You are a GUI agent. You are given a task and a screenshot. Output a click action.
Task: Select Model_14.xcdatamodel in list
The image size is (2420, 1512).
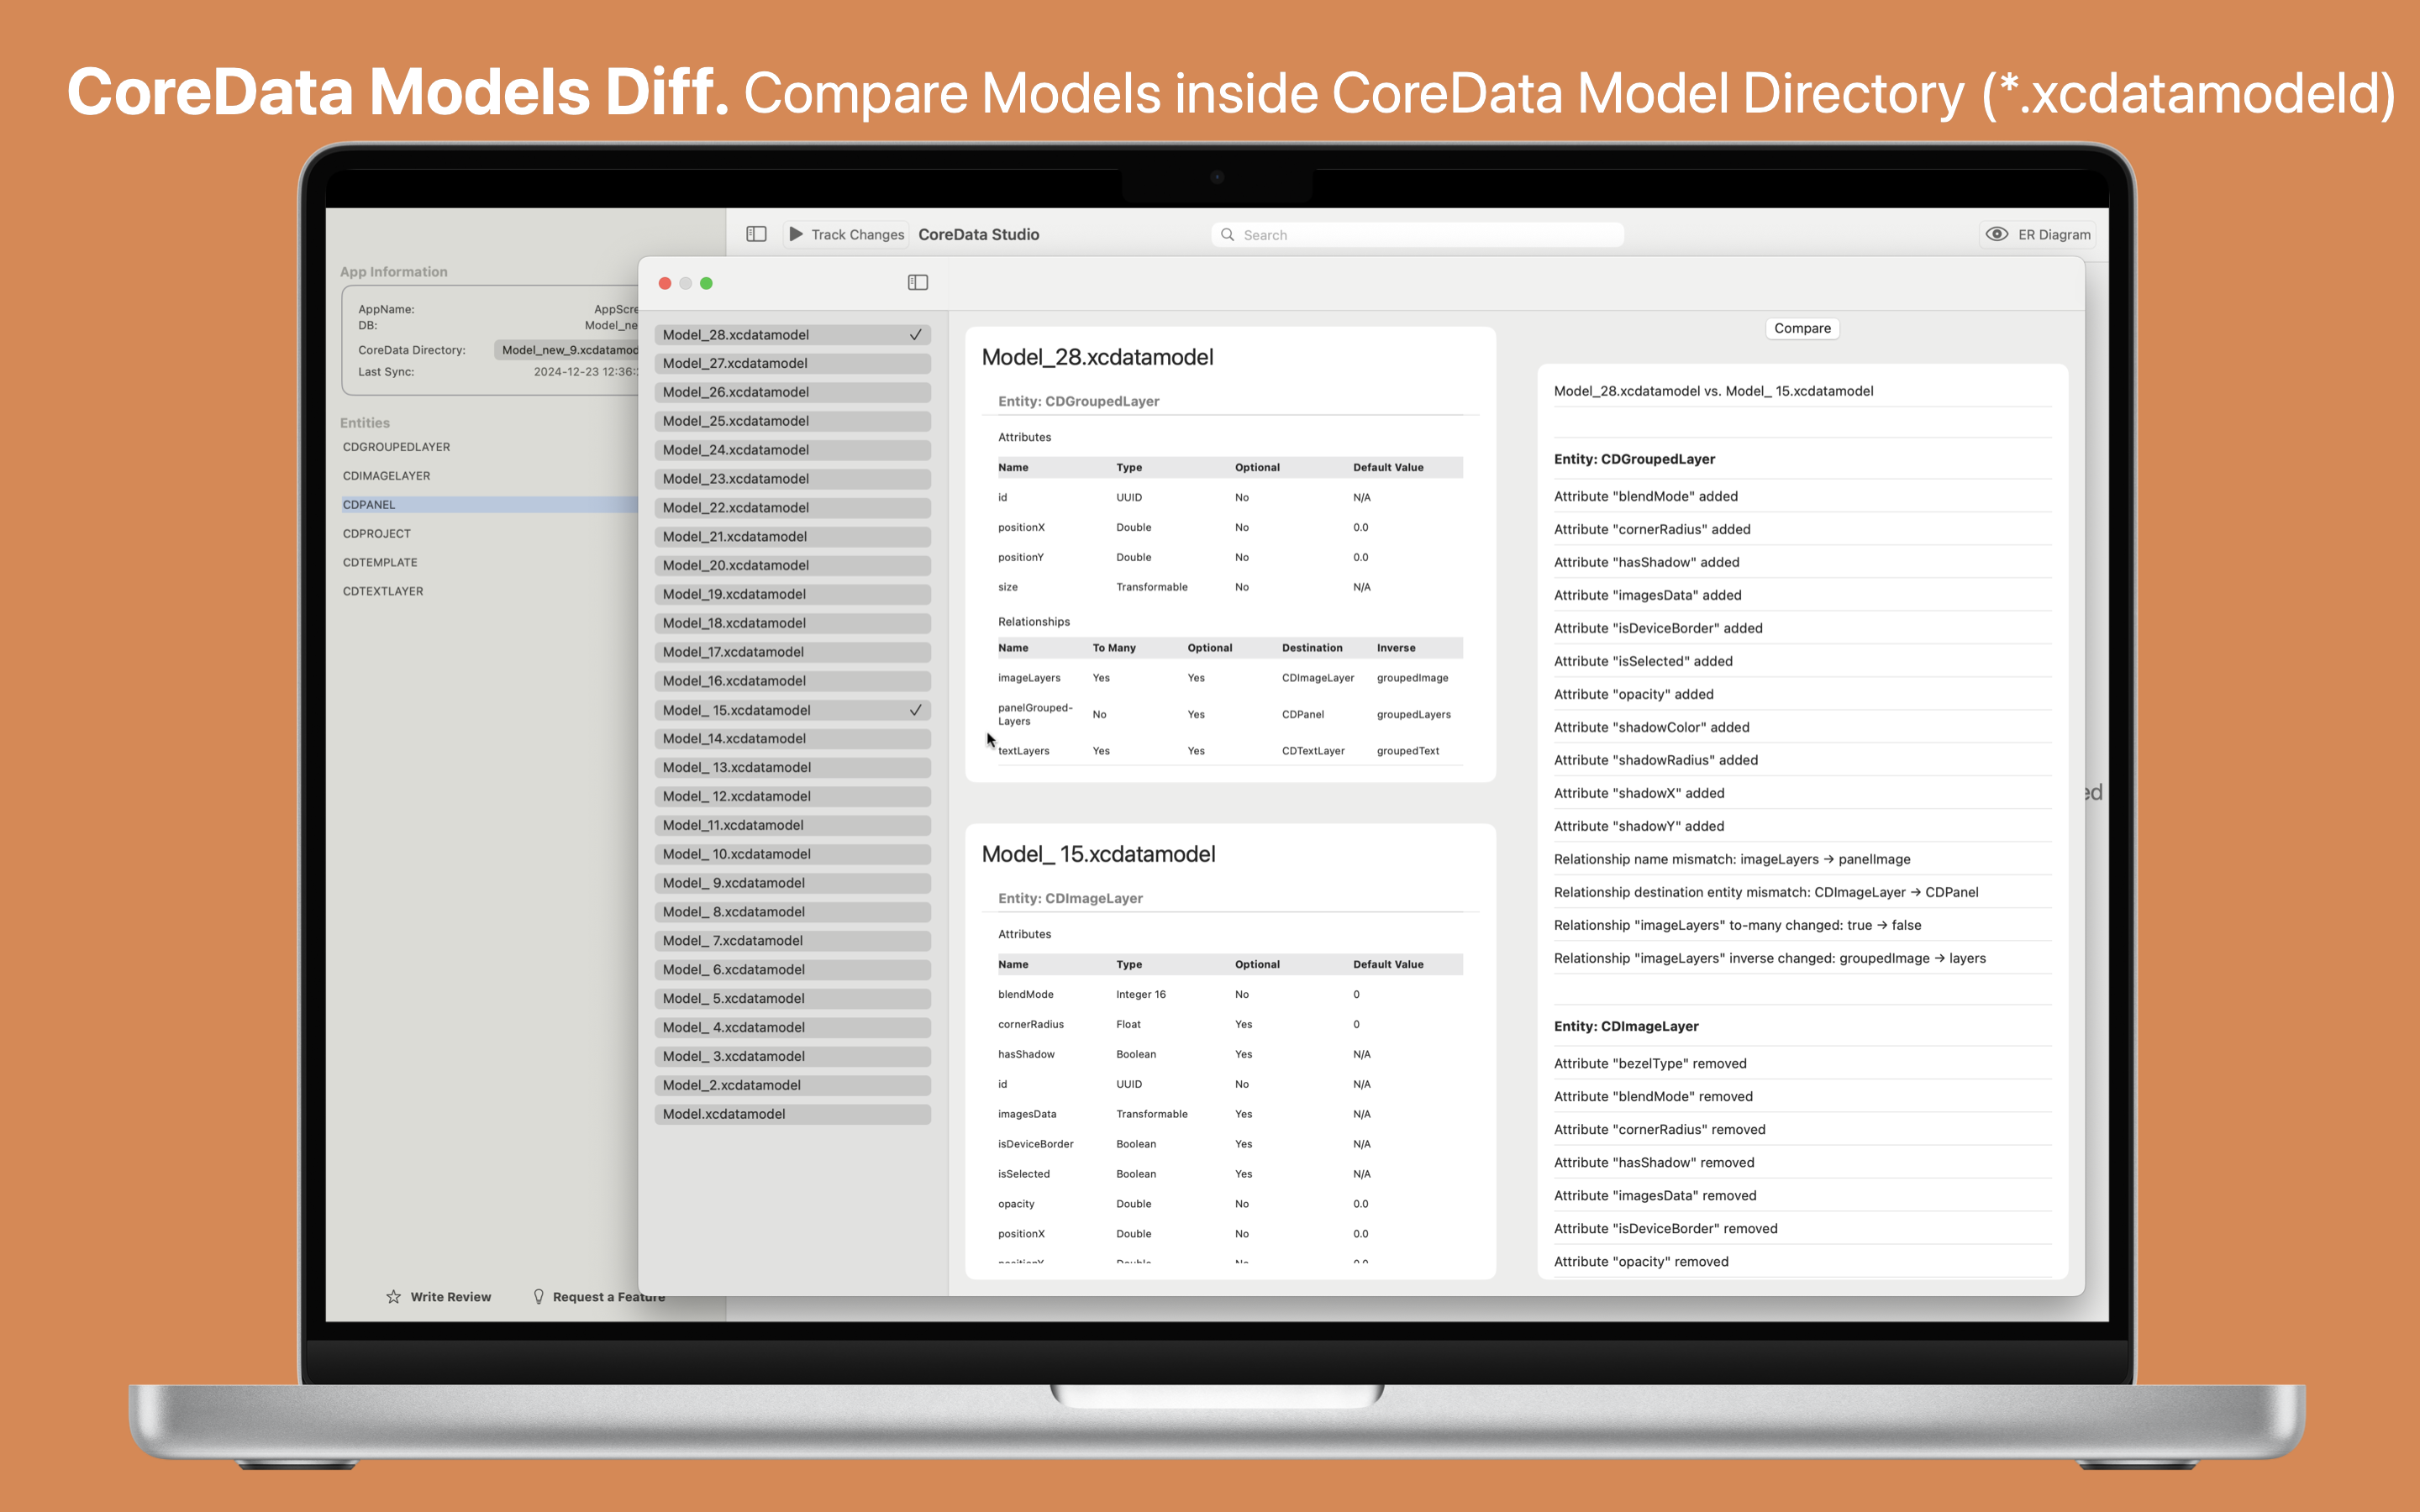[x=792, y=739]
